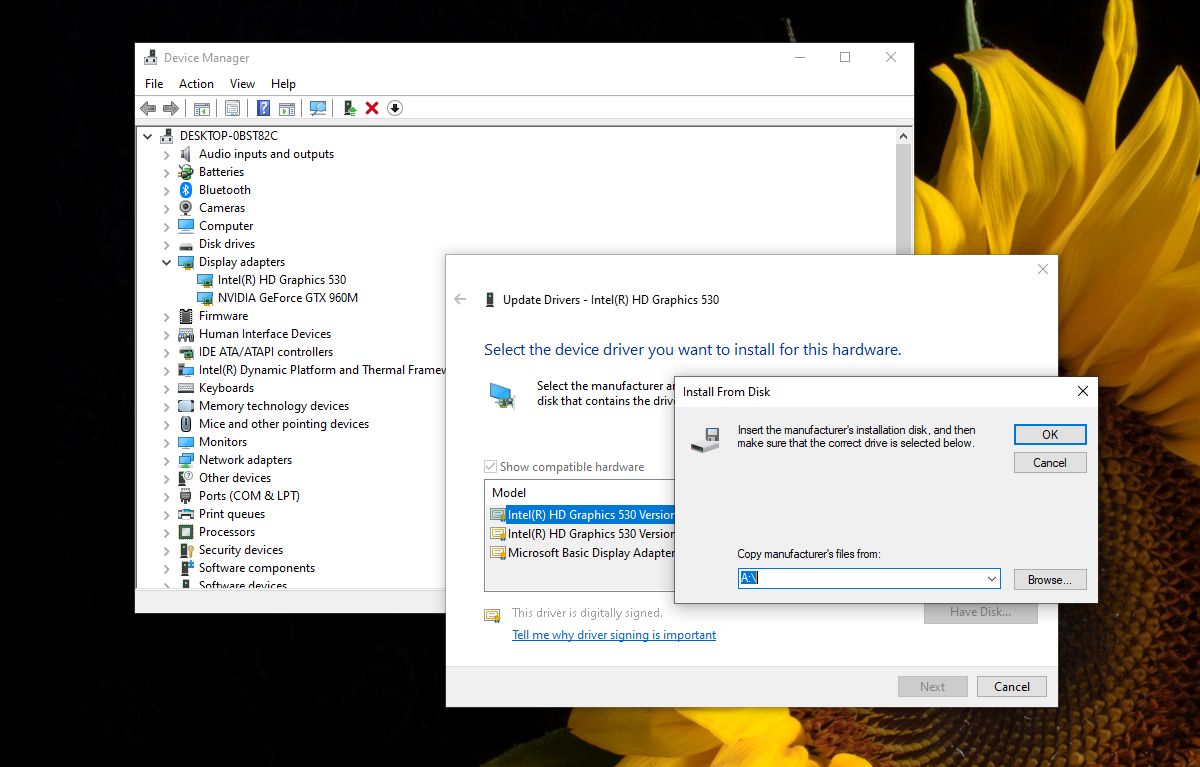
Task: Expand the Memory technology devices node
Action: (167, 406)
